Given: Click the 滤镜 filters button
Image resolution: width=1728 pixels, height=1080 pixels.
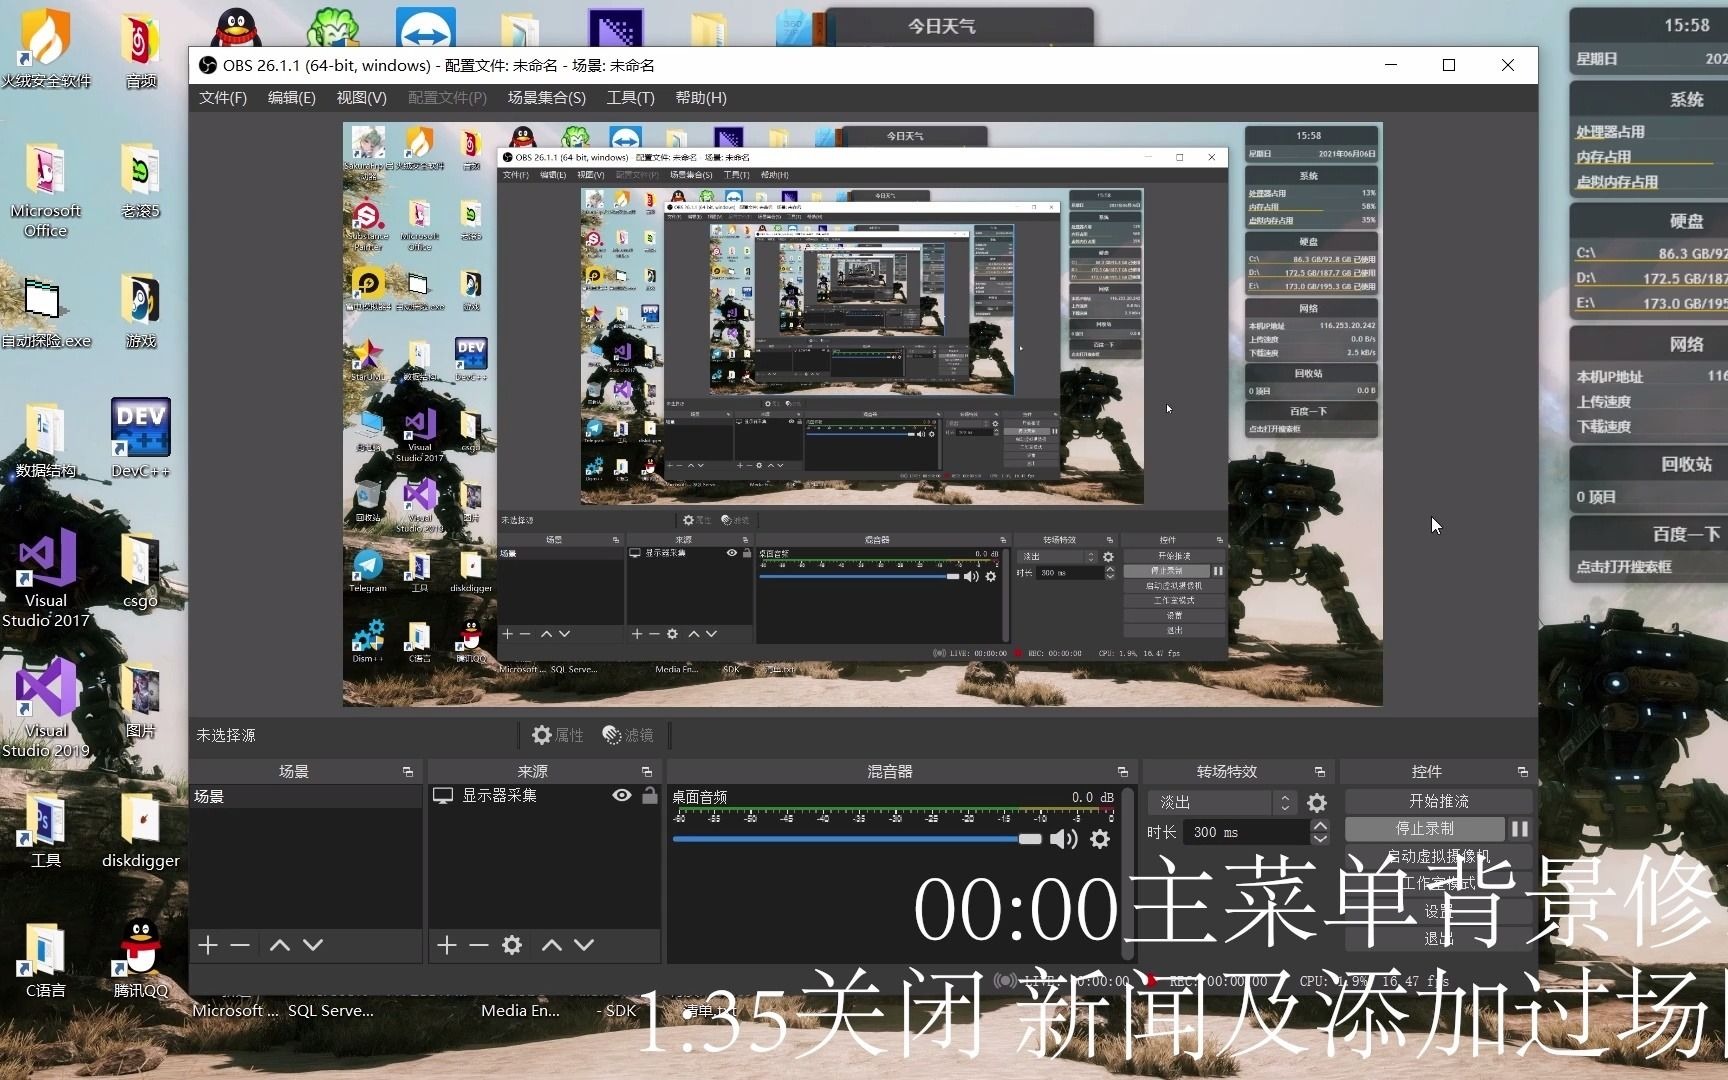Looking at the screenshot, I should point(628,735).
